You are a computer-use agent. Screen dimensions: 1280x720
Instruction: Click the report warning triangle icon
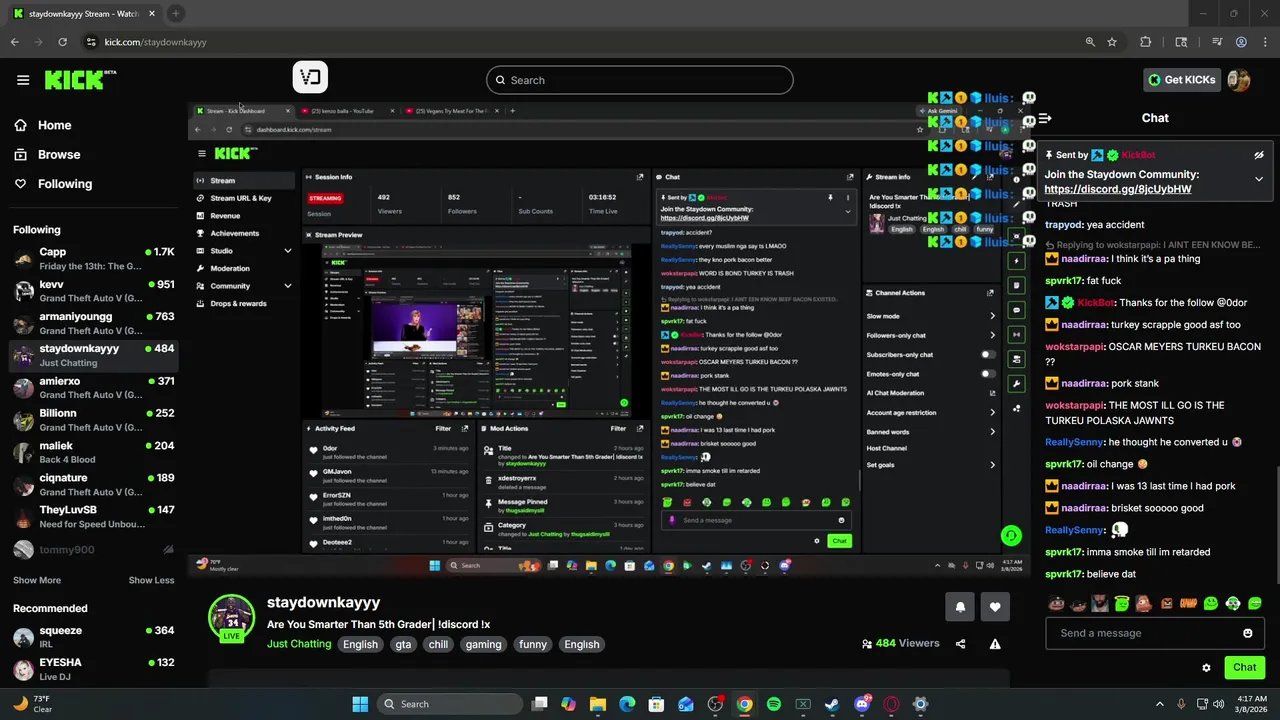tap(995, 644)
